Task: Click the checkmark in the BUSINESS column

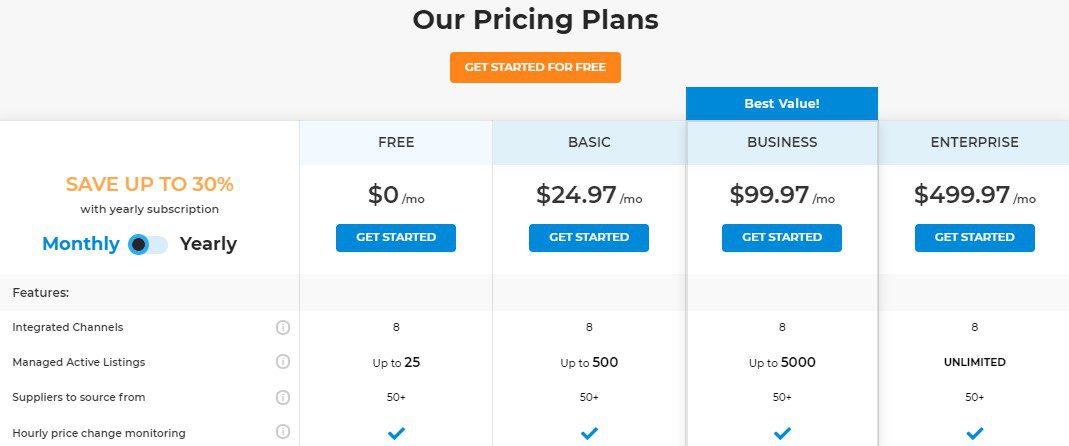Action: pos(782,433)
